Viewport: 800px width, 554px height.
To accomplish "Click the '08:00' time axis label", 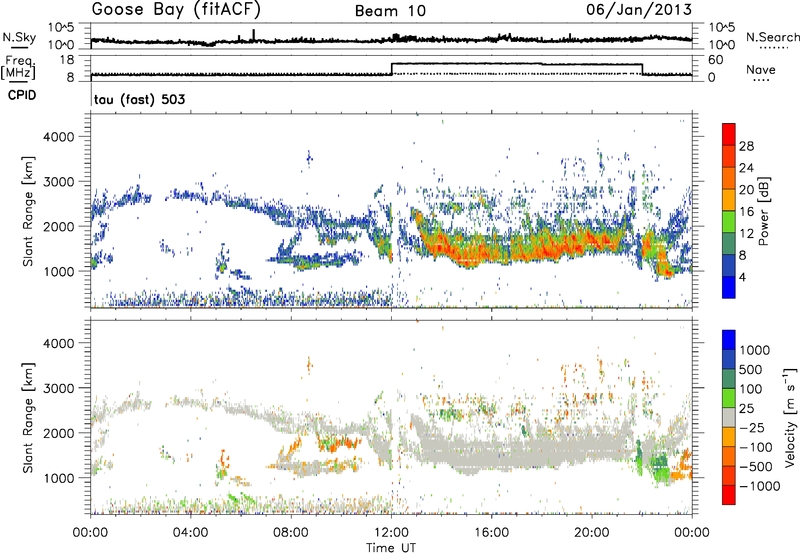I will (x=291, y=532).
